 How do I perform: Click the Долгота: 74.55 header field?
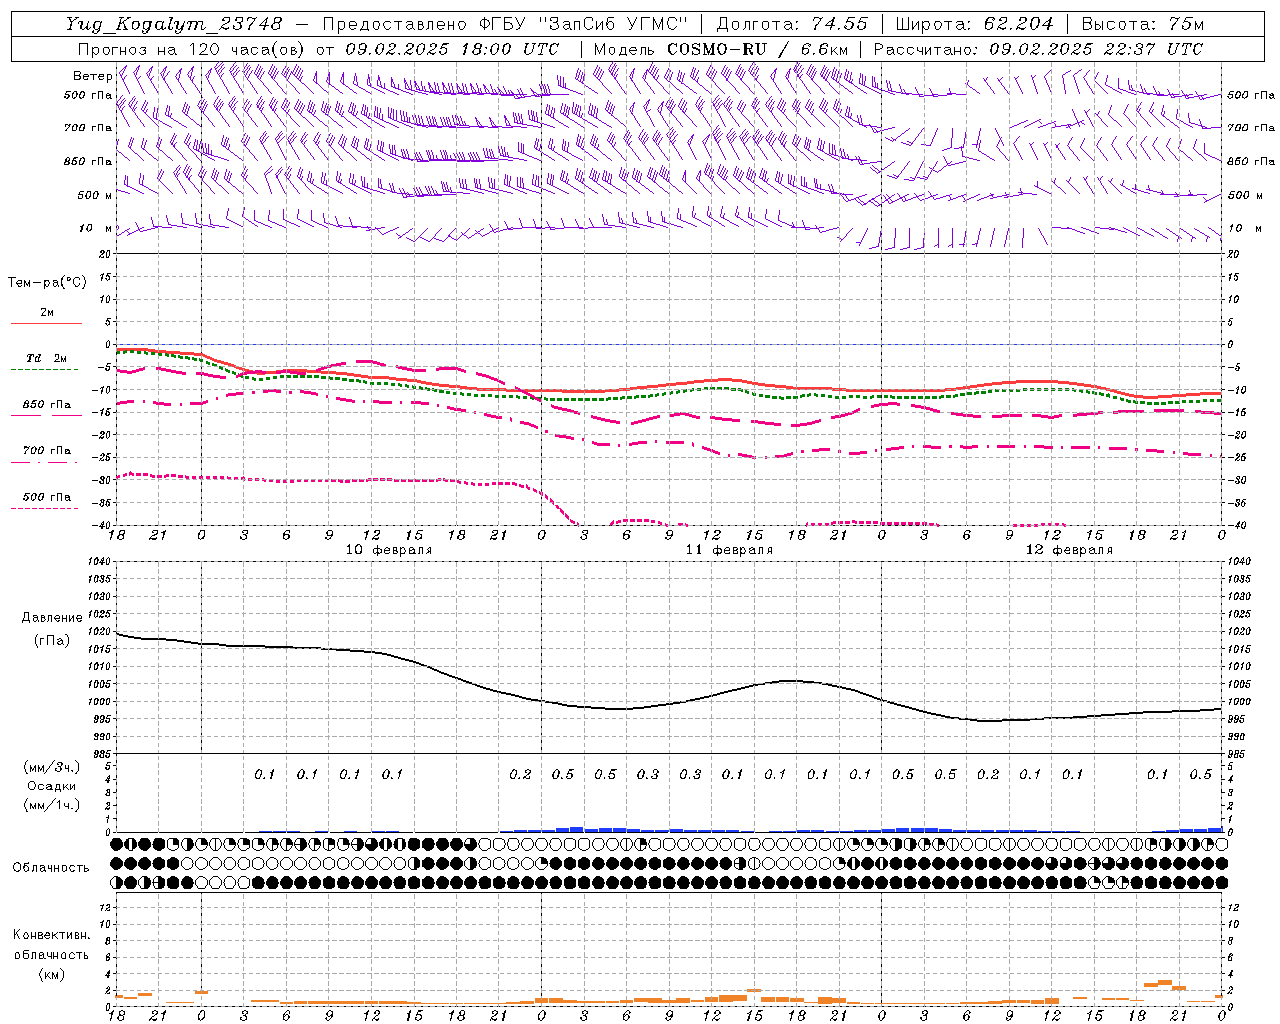point(792,23)
